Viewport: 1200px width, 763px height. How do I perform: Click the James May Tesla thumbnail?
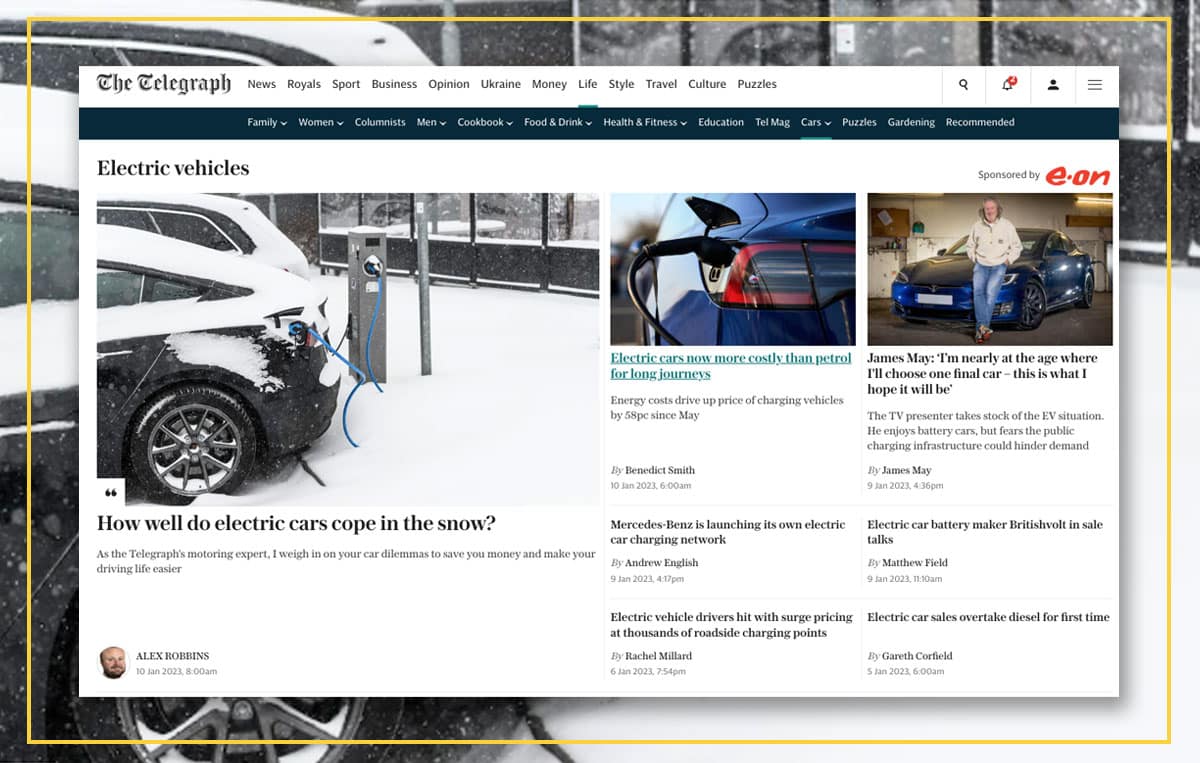tap(989, 269)
